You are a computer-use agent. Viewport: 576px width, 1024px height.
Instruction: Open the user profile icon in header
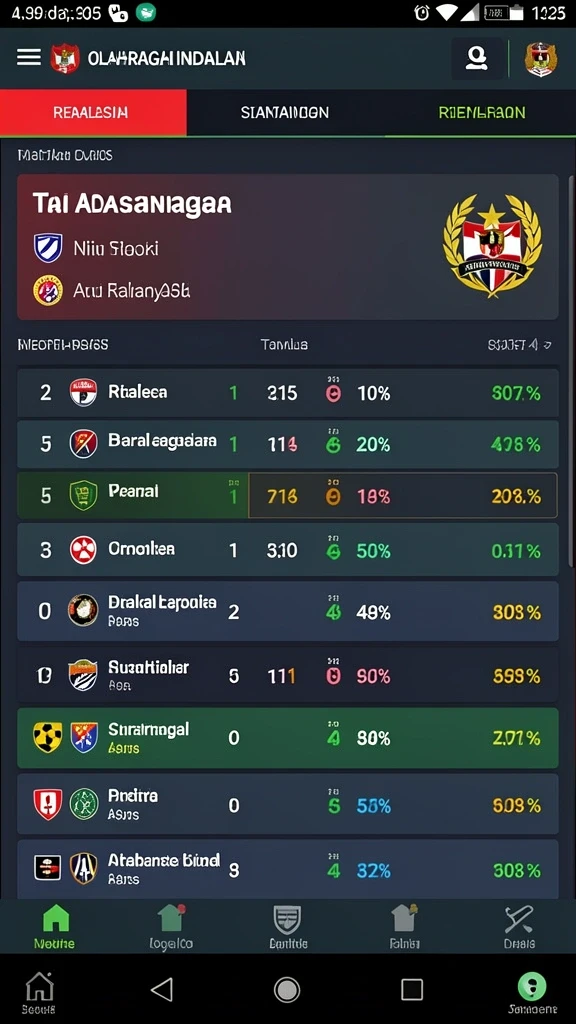click(x=477, y=58)
